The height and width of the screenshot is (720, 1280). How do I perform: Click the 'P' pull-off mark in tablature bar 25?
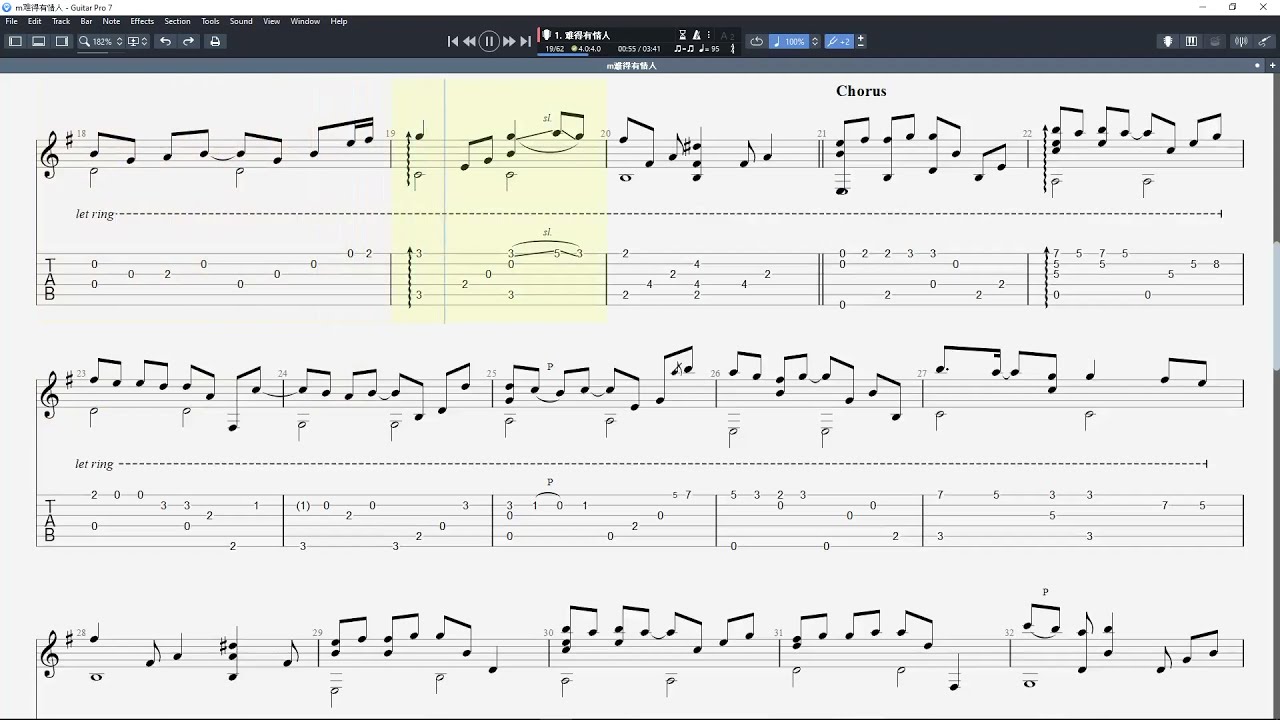tap(549, 483)
